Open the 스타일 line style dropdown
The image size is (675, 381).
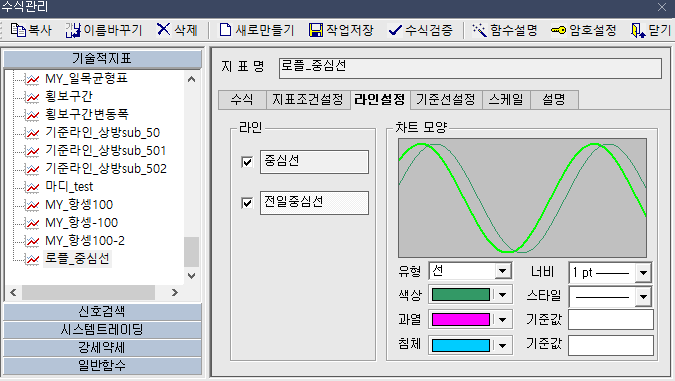pyautogui.click(x=643, y=297)
